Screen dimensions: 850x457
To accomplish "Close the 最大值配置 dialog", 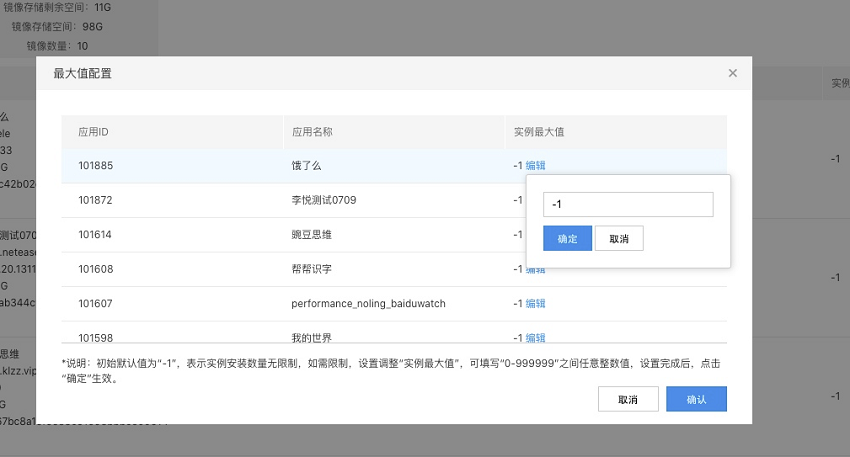I will 732,73.
